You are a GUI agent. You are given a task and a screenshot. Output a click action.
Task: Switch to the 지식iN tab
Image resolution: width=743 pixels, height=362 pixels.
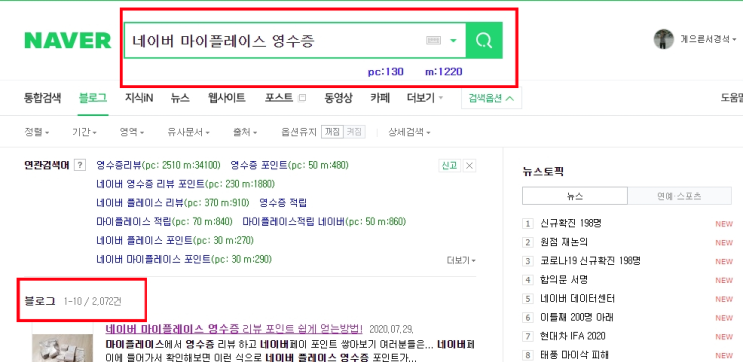pos(139,98)
